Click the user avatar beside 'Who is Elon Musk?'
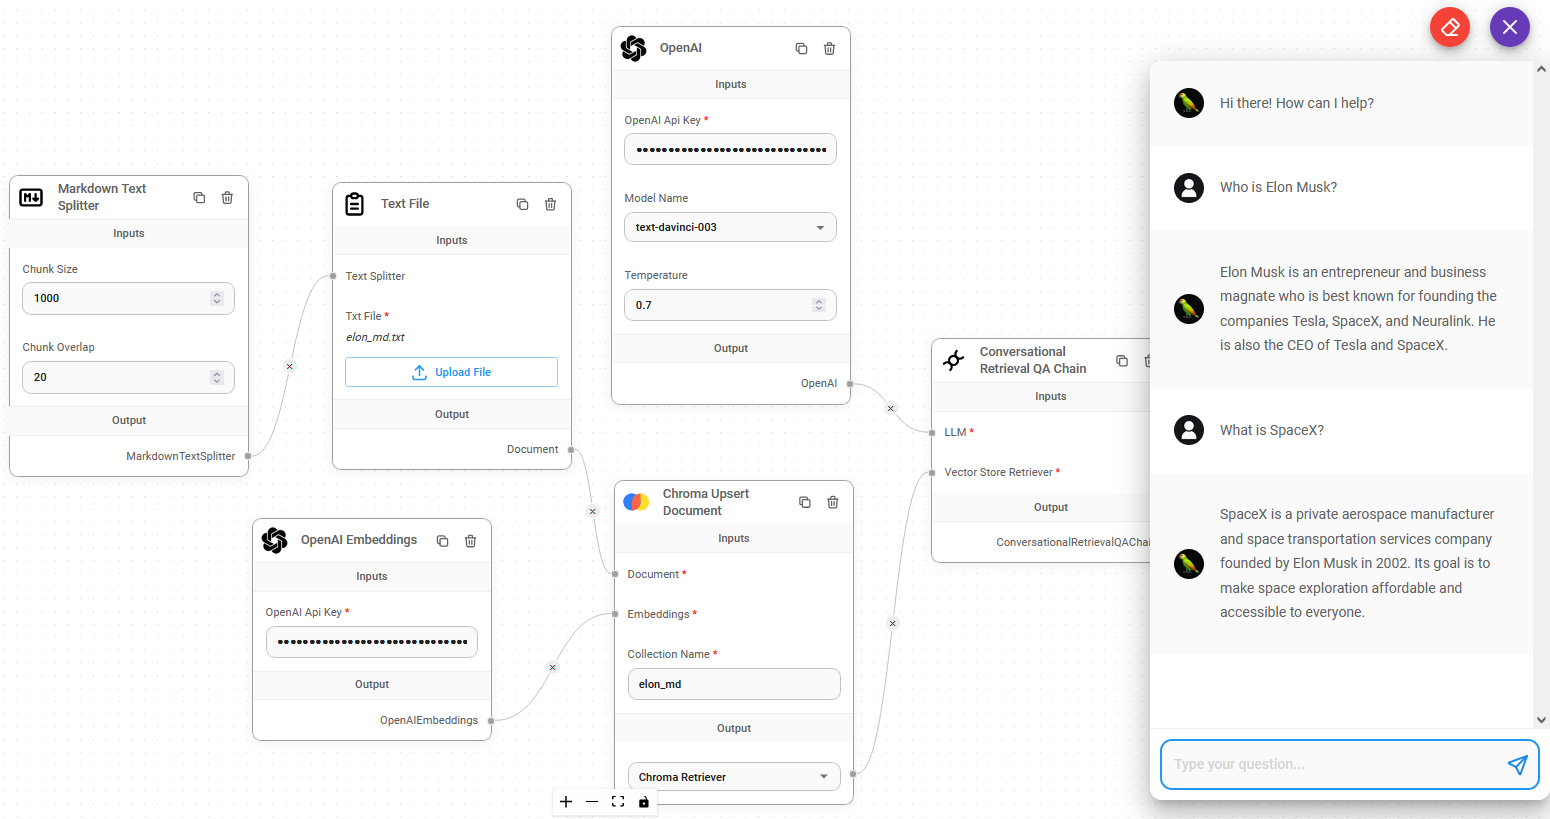Image resolution: width=1550 pixels, height=819 pixels. click(1189, 187)
